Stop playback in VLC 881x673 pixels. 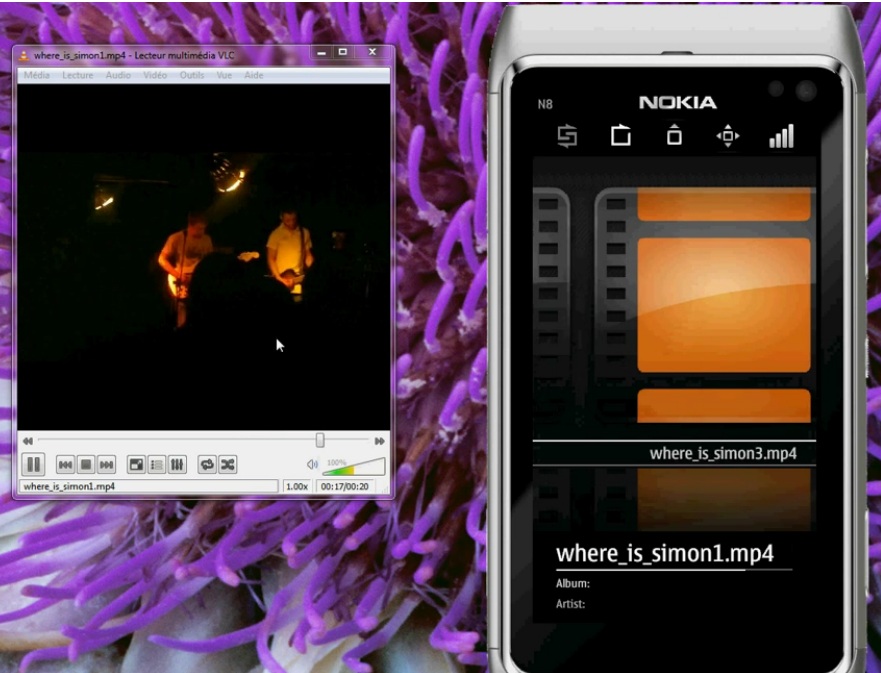[84, 463]
